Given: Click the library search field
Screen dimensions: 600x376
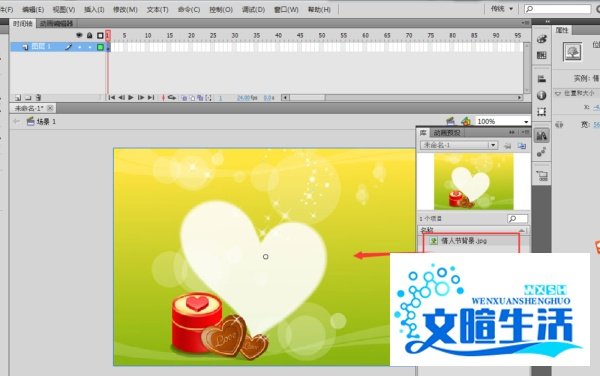Looking at the screenshot, I should (x=517, y=218).
